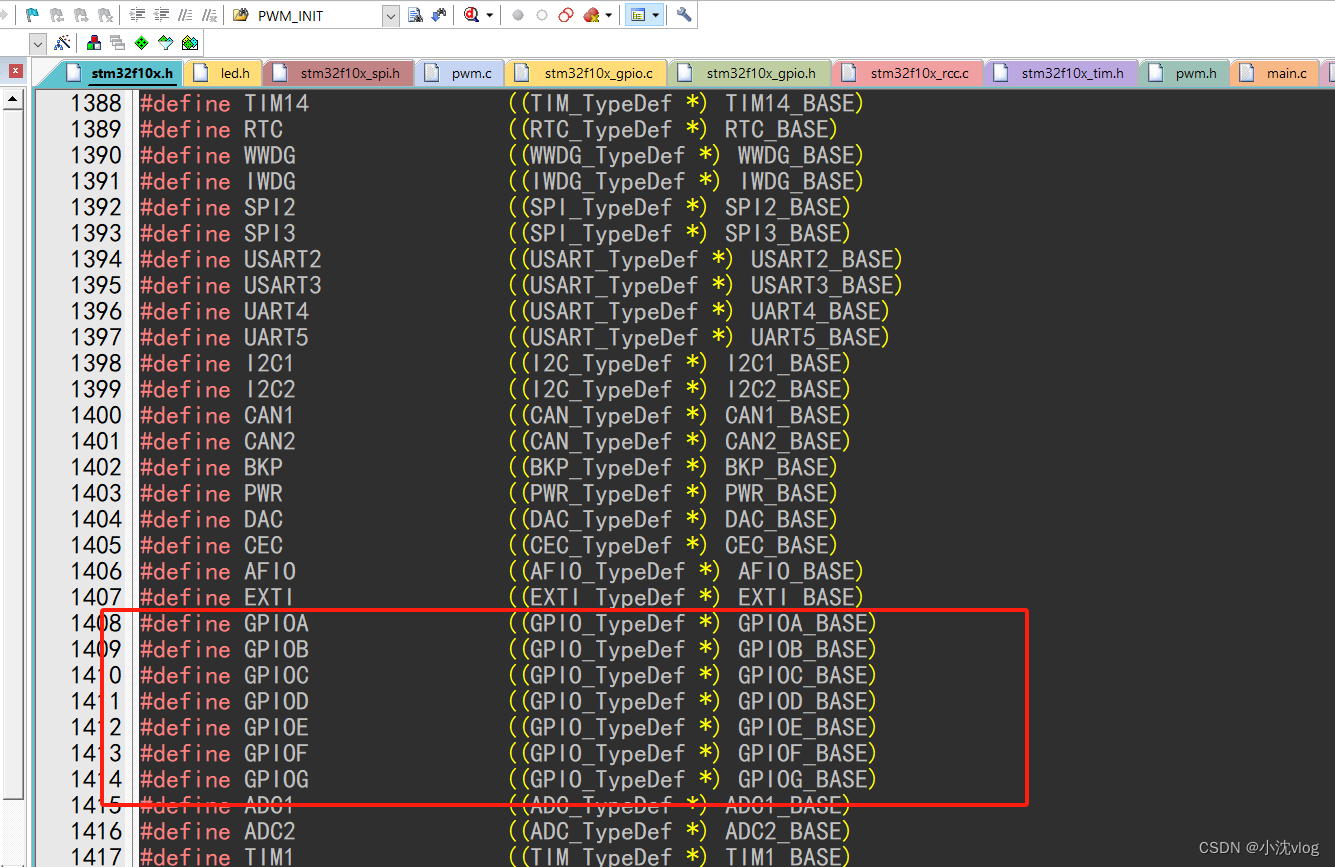1335x867 pixels.
Task: Switch to the stm32f10x.h tab
Action: click(x=122, y=73)
